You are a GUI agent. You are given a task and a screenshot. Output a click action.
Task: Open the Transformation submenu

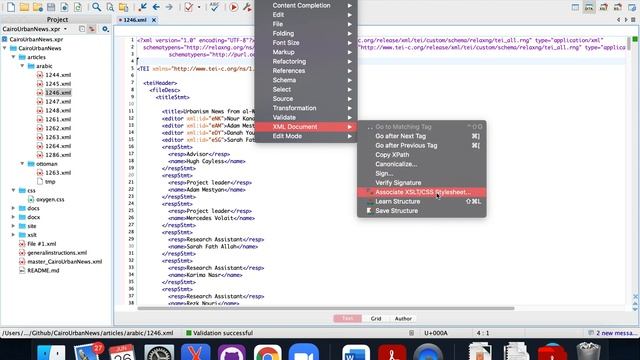click(306, 108)
